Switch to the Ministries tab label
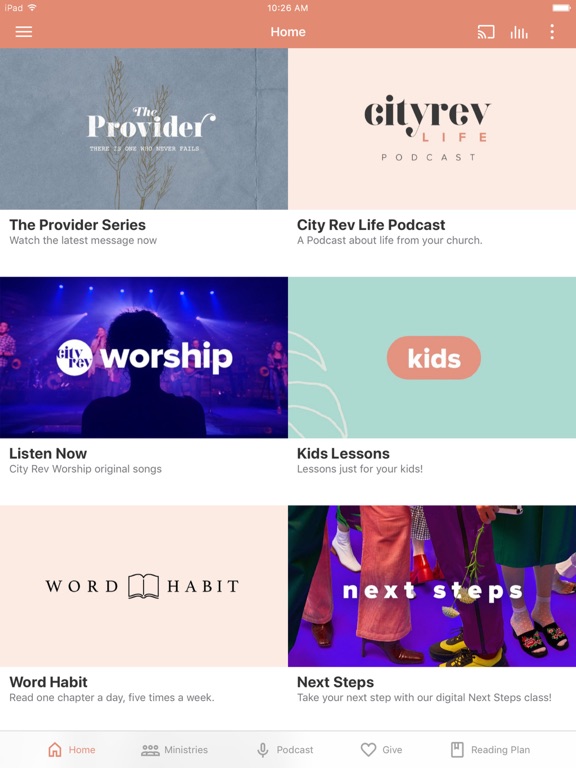Image resolution: width=576 pixels, height=768 pixels. [x=186, y=750]
